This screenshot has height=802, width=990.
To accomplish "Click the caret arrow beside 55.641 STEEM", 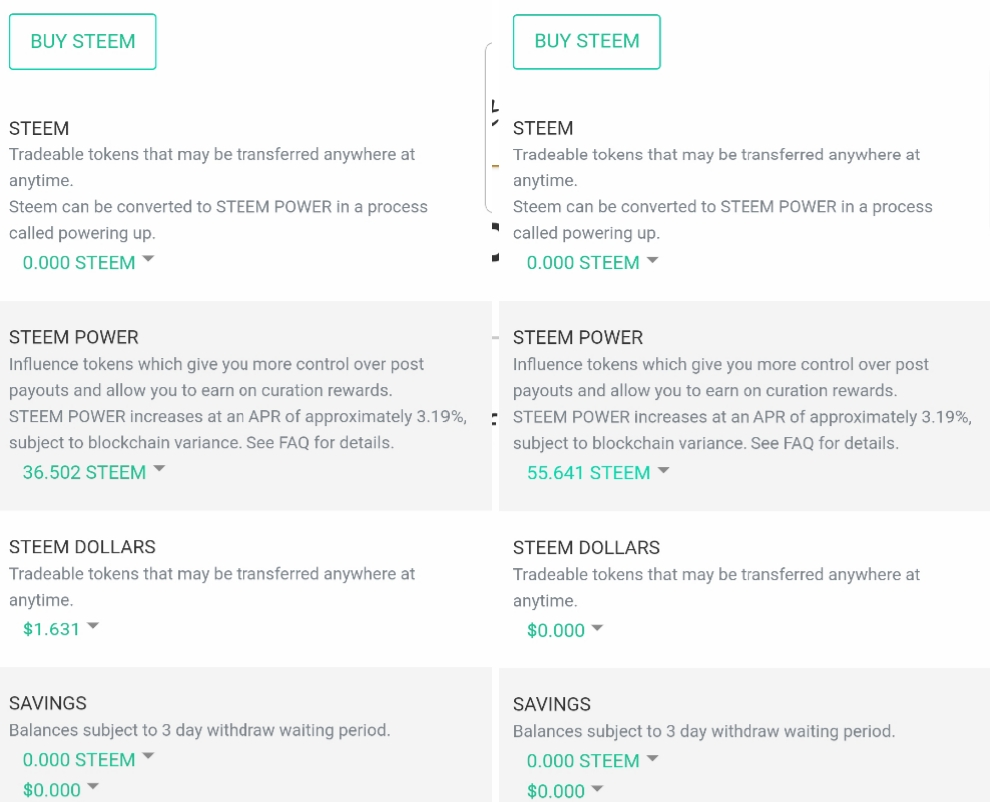I will 664,470.
